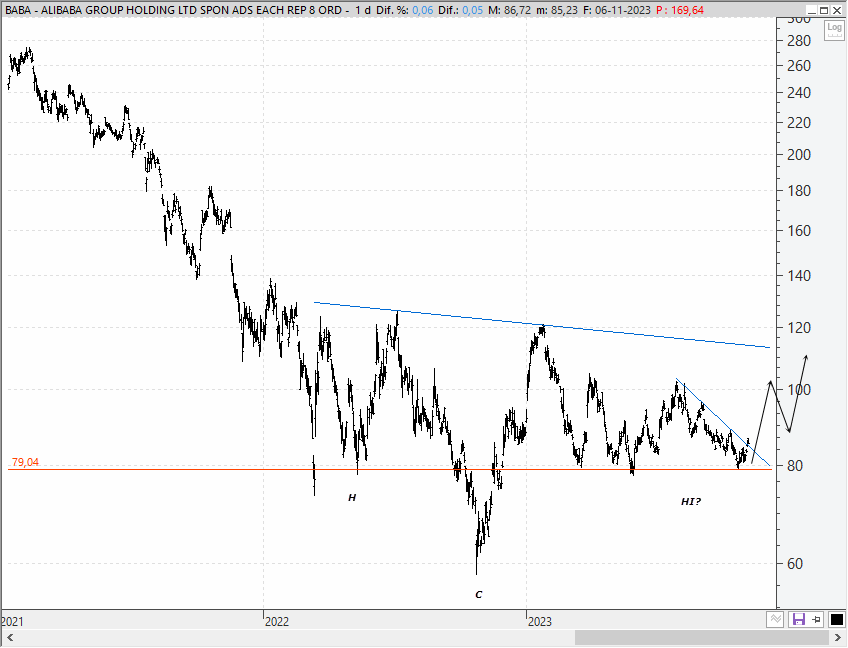
Task: Click the 60 price axis label
Action: [795, 564]
